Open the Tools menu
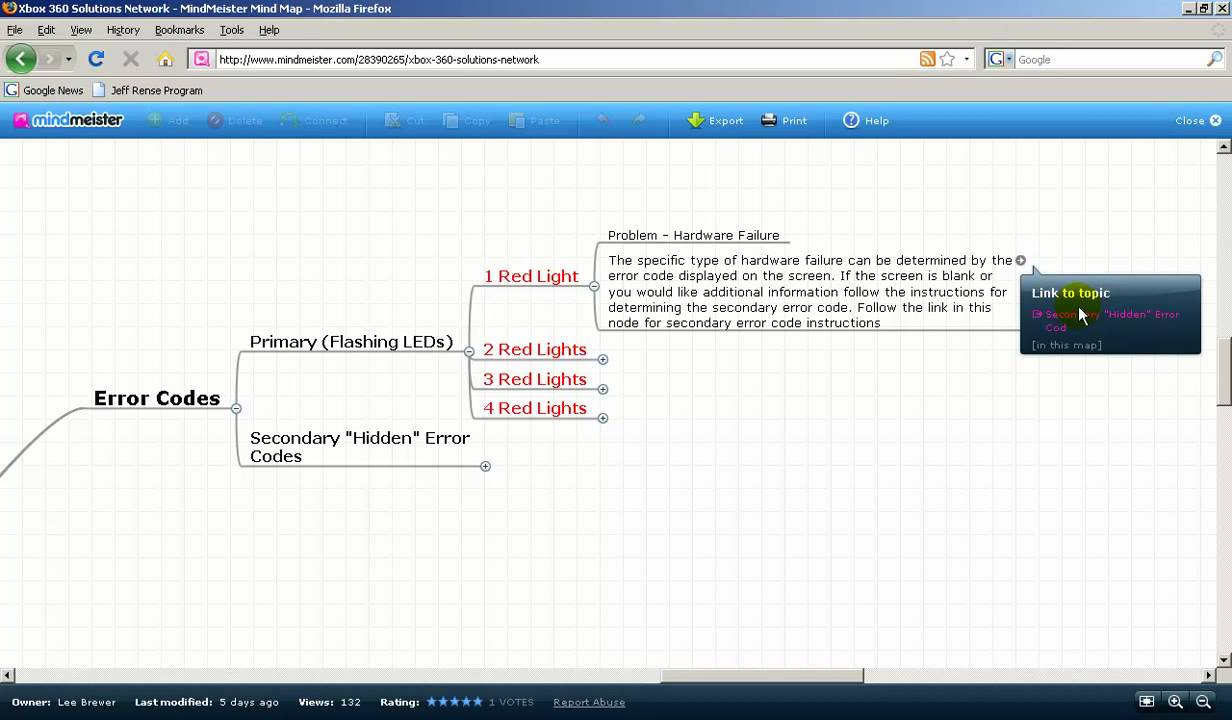1232x720 pixels. [232, 30]
